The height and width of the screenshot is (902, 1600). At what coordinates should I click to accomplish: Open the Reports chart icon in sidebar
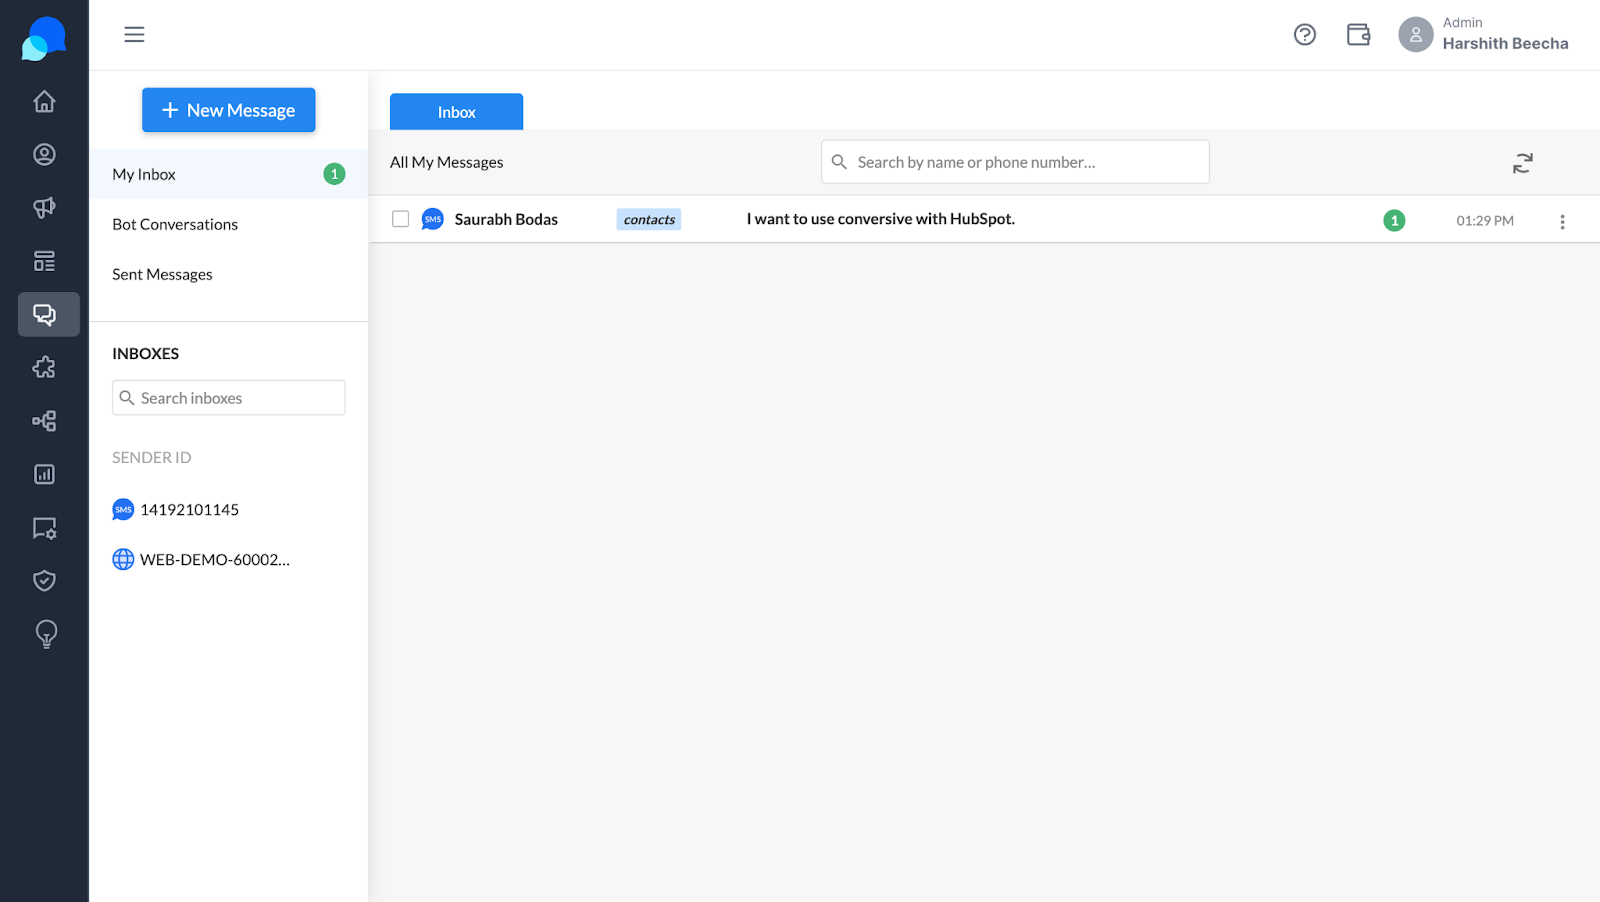[44, 474]
